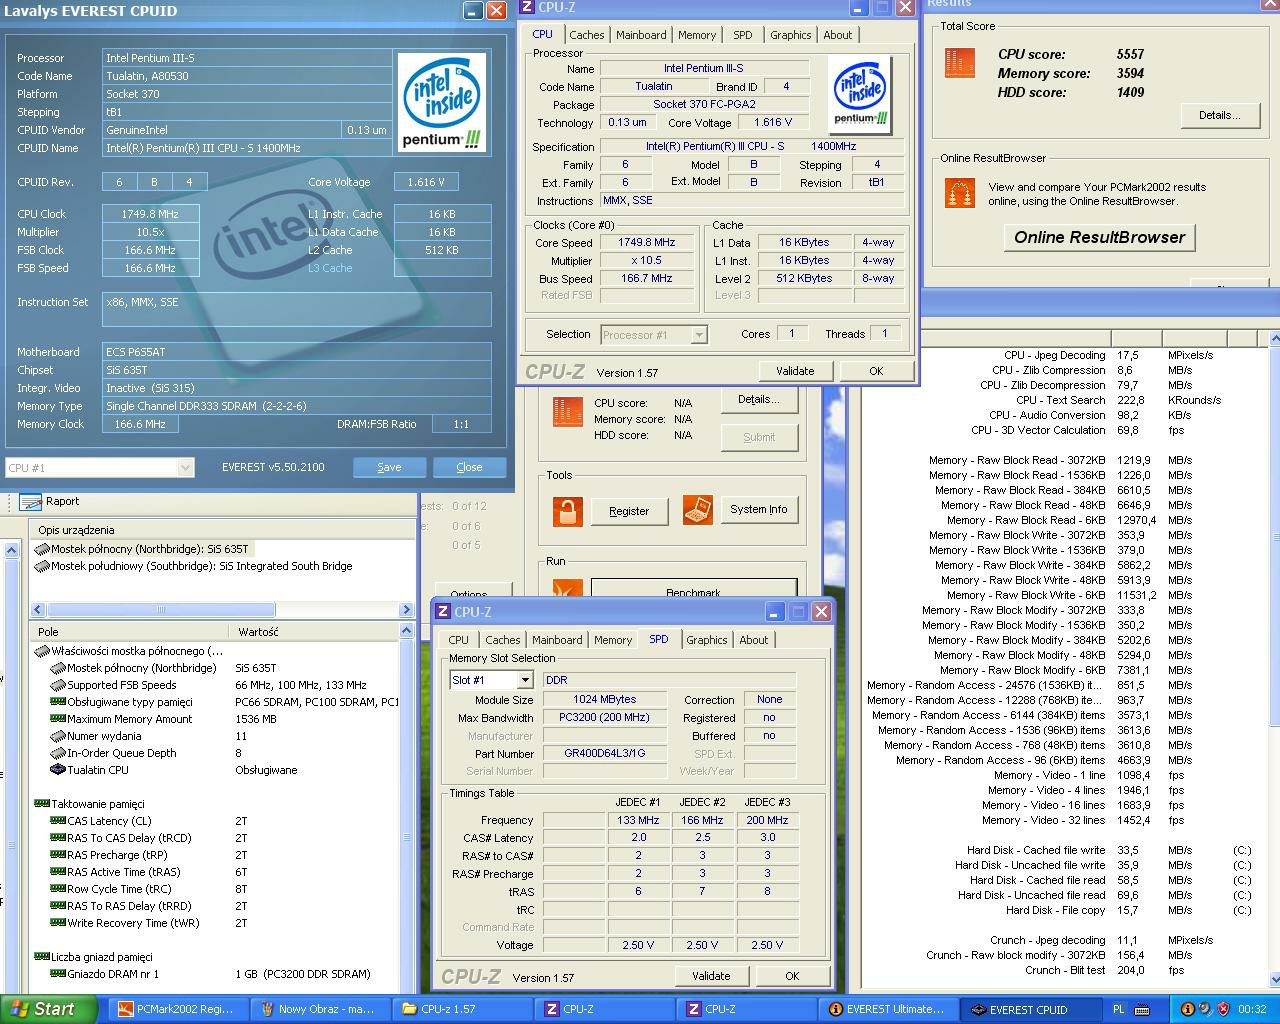The width and height of the screenshot is (1280, 1024).
Task: Click the Part Number GR400D64L3/1G field
Action: click(605, 753)
